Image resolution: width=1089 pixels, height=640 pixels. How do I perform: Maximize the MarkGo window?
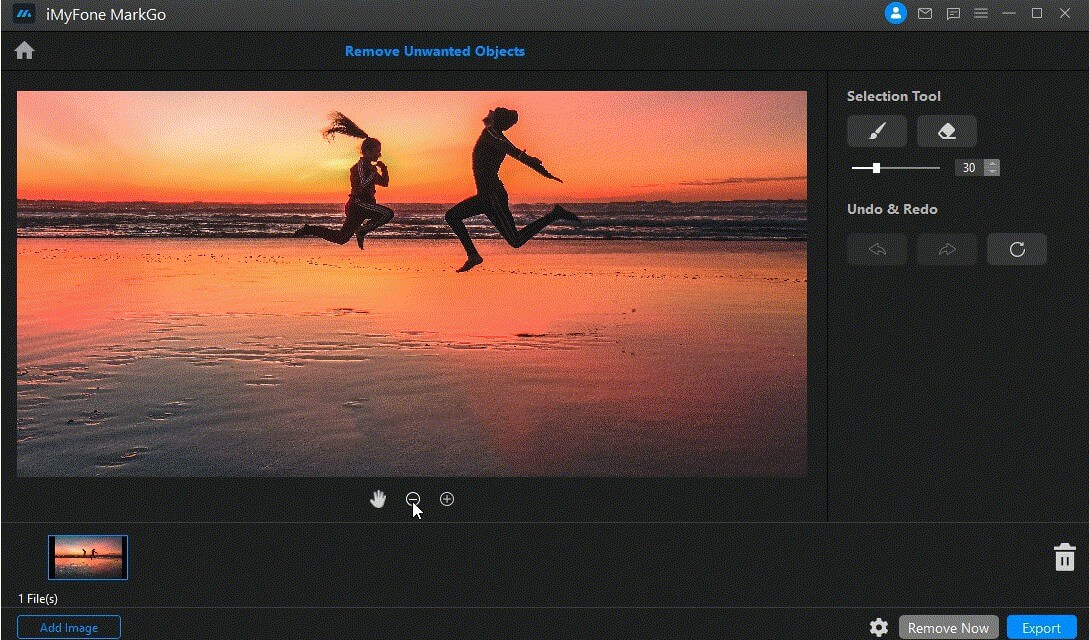pyautogui.click(x=1036, y=13)
